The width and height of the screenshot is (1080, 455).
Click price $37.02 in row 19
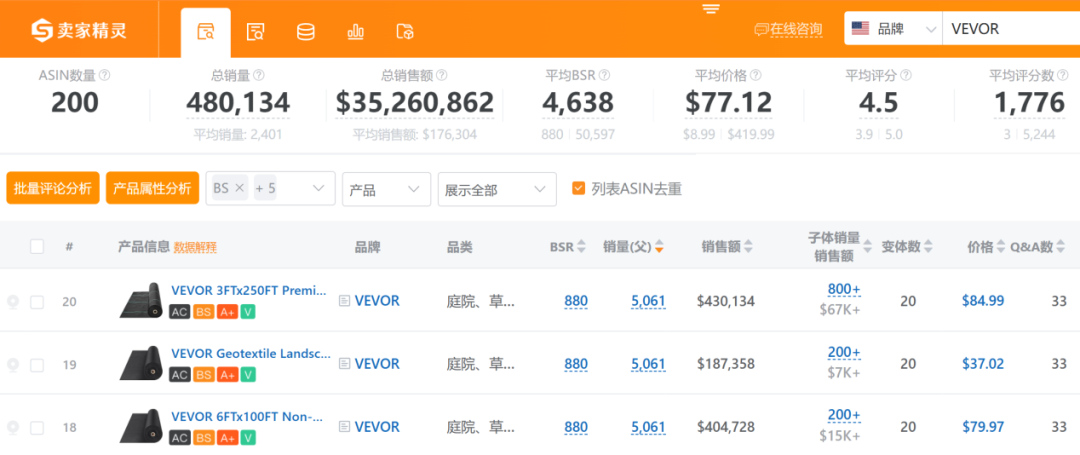pyautogui.click(x=983, y=364)
